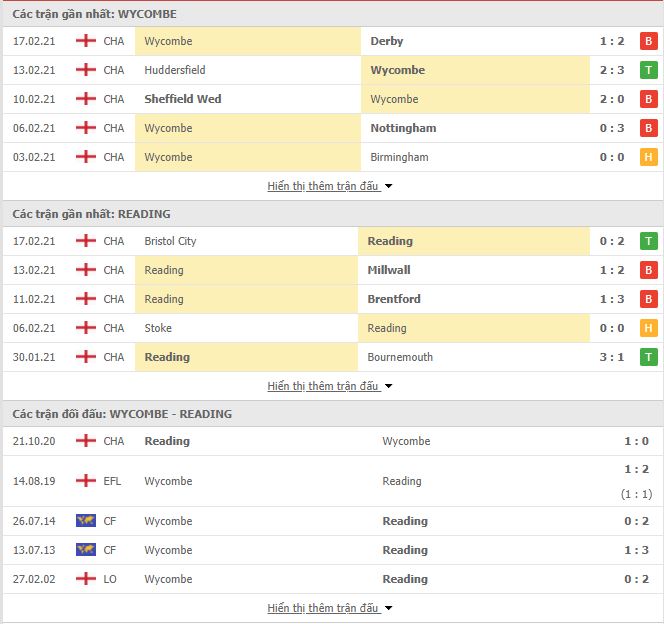Click green T badge on Bristol City–Reading row

pos(648,241)
